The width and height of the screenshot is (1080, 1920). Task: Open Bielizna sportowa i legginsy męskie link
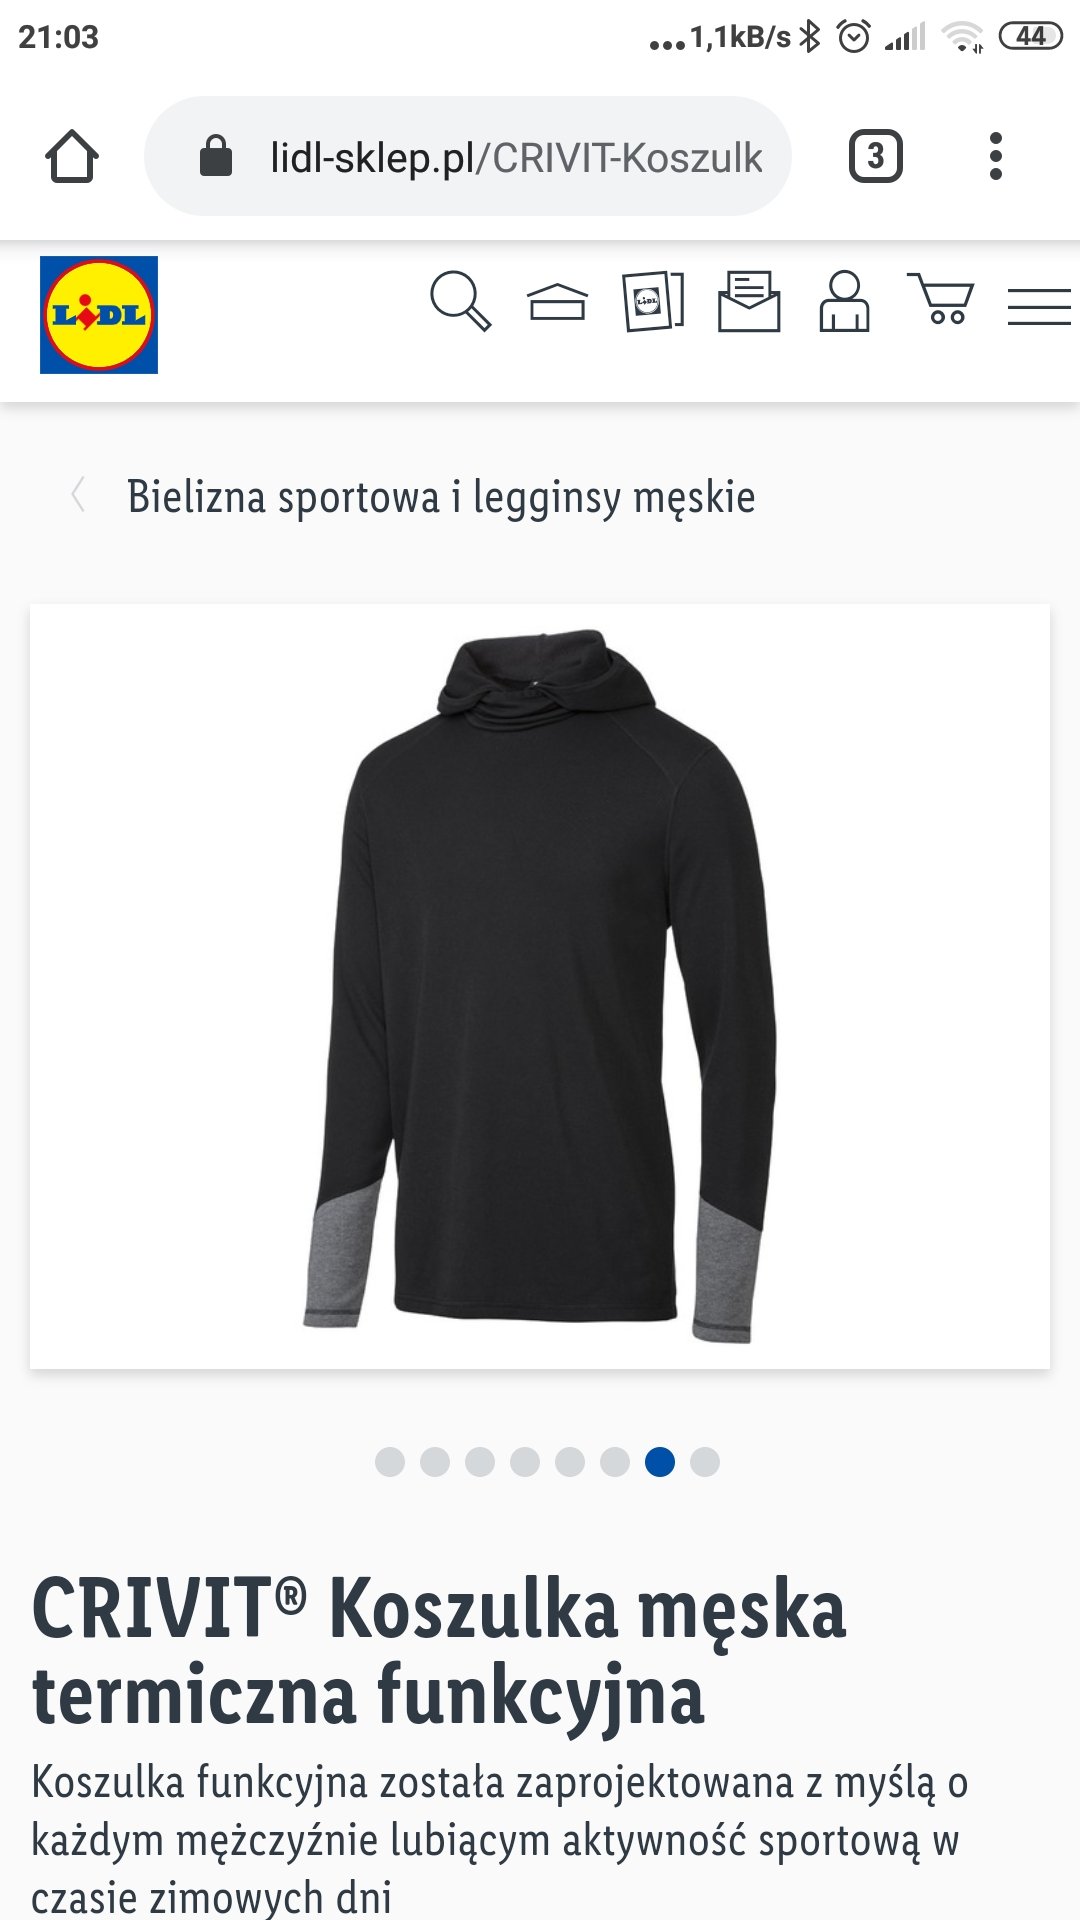coord(441,497)
